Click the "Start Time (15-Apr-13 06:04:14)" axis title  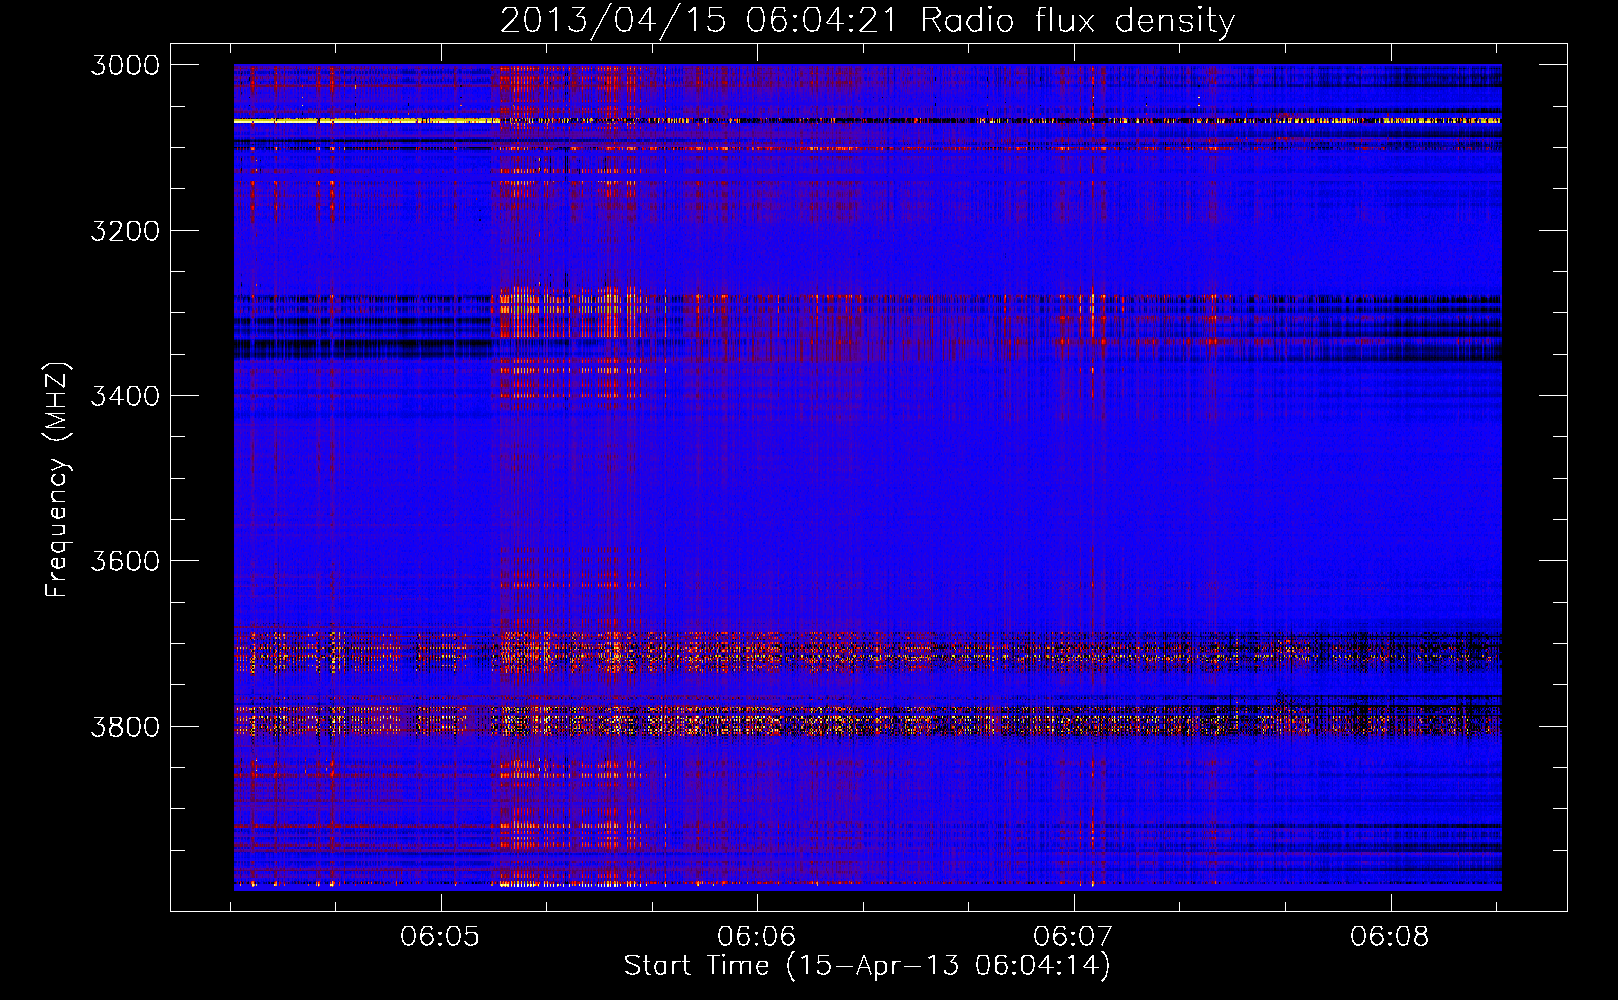[867, 966]
